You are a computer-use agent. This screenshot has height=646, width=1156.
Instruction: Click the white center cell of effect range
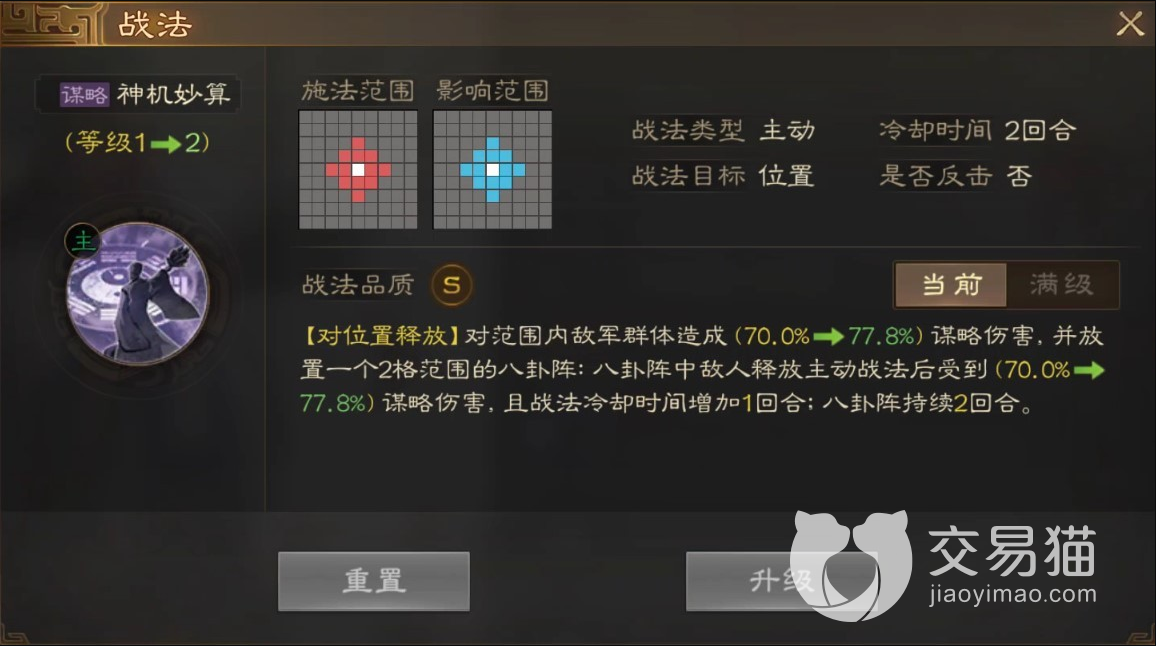[492, 170]
